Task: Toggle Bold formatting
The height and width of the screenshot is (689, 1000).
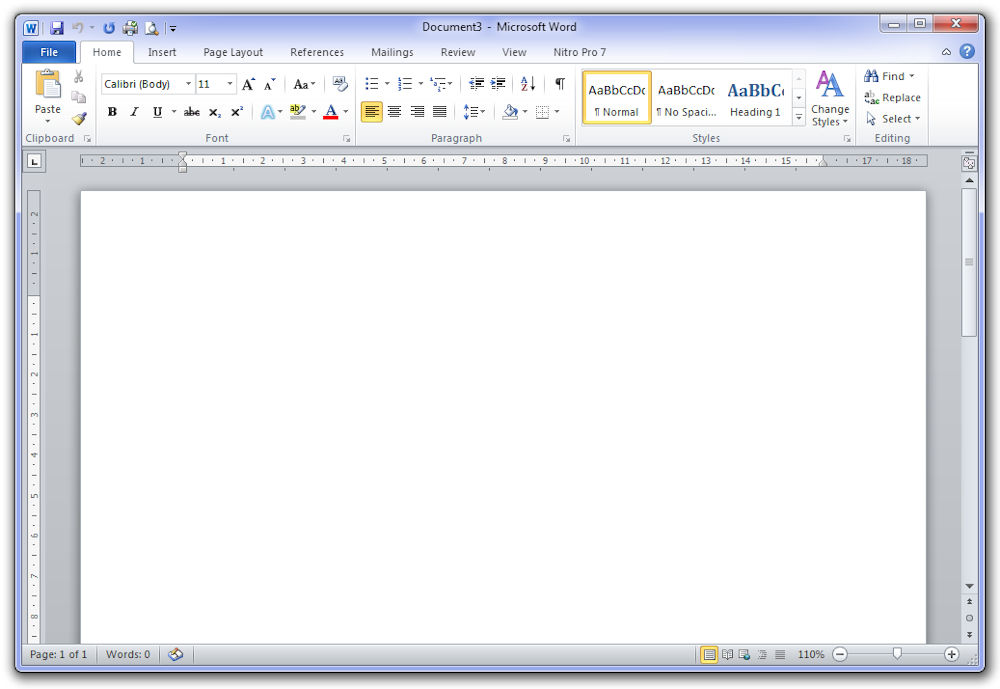Action: click(112, 112)
